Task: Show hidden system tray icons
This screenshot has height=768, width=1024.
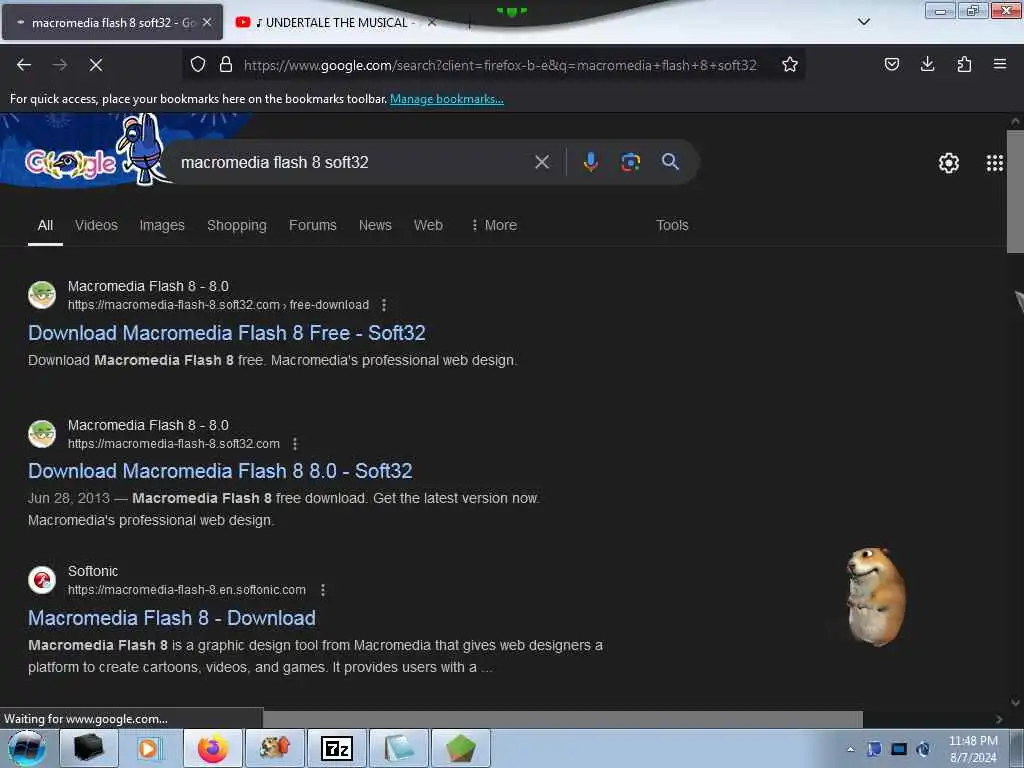Action: tap(850, 749)
